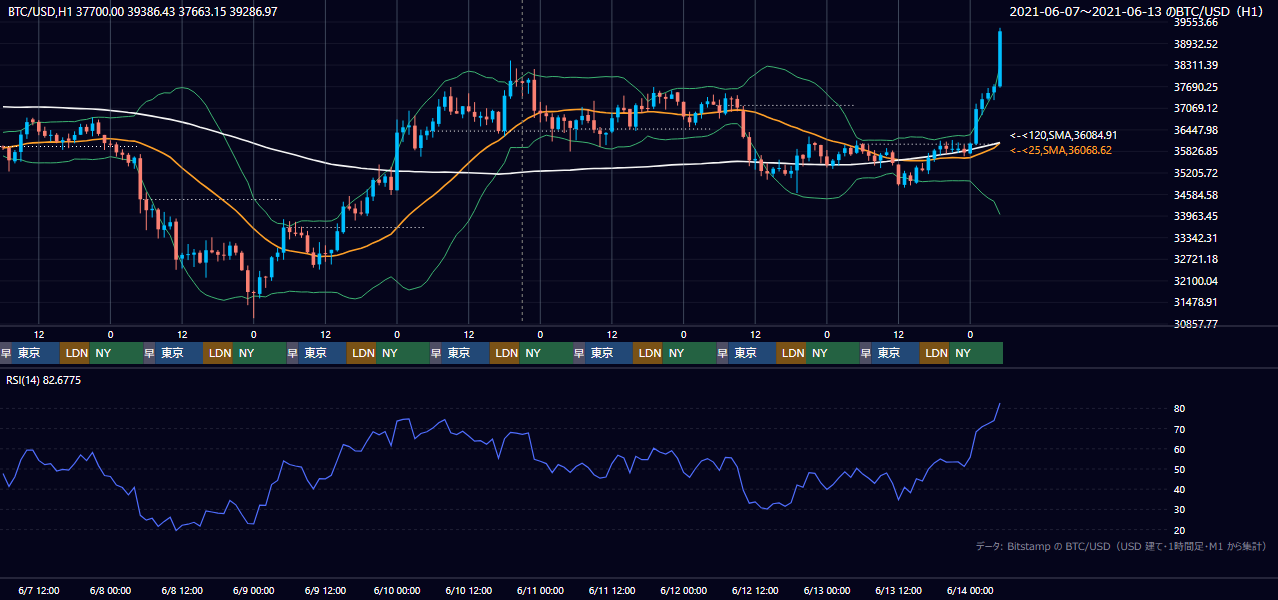Click the 30857.77 price axis label

tap(1197, 324)
